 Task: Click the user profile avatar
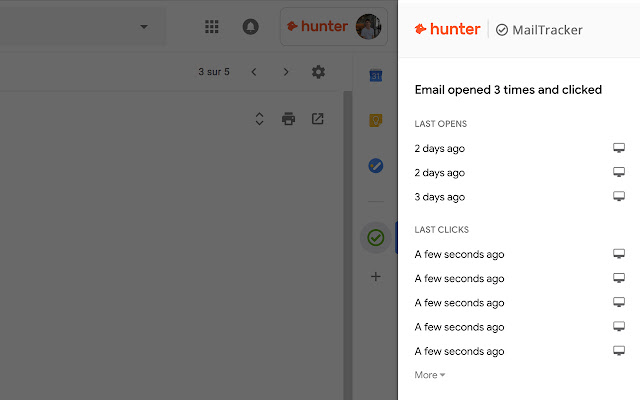click(x=368, y=27)
